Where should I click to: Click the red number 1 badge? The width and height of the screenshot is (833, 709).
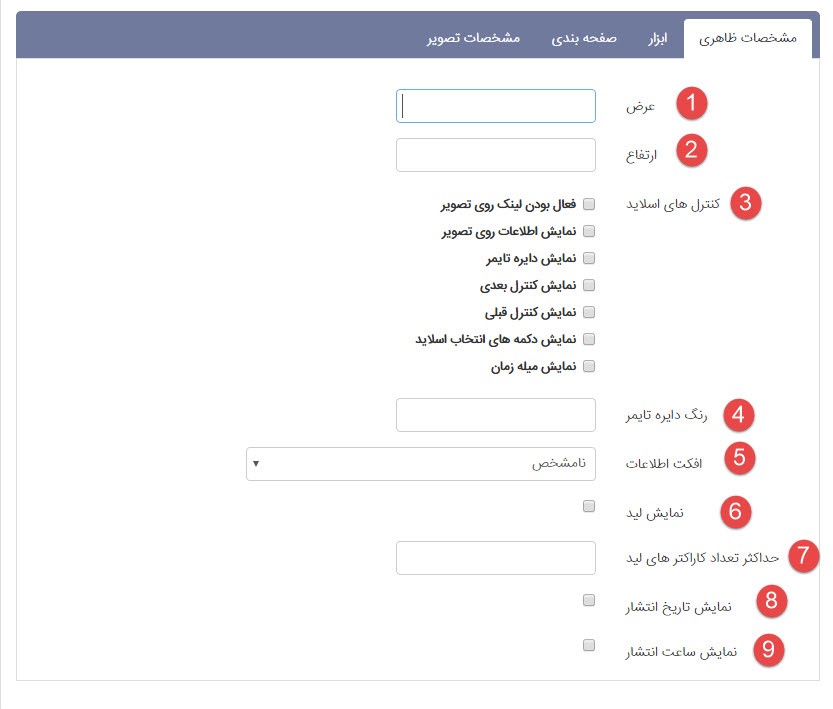pyautogui.click(x=691, y=103)
